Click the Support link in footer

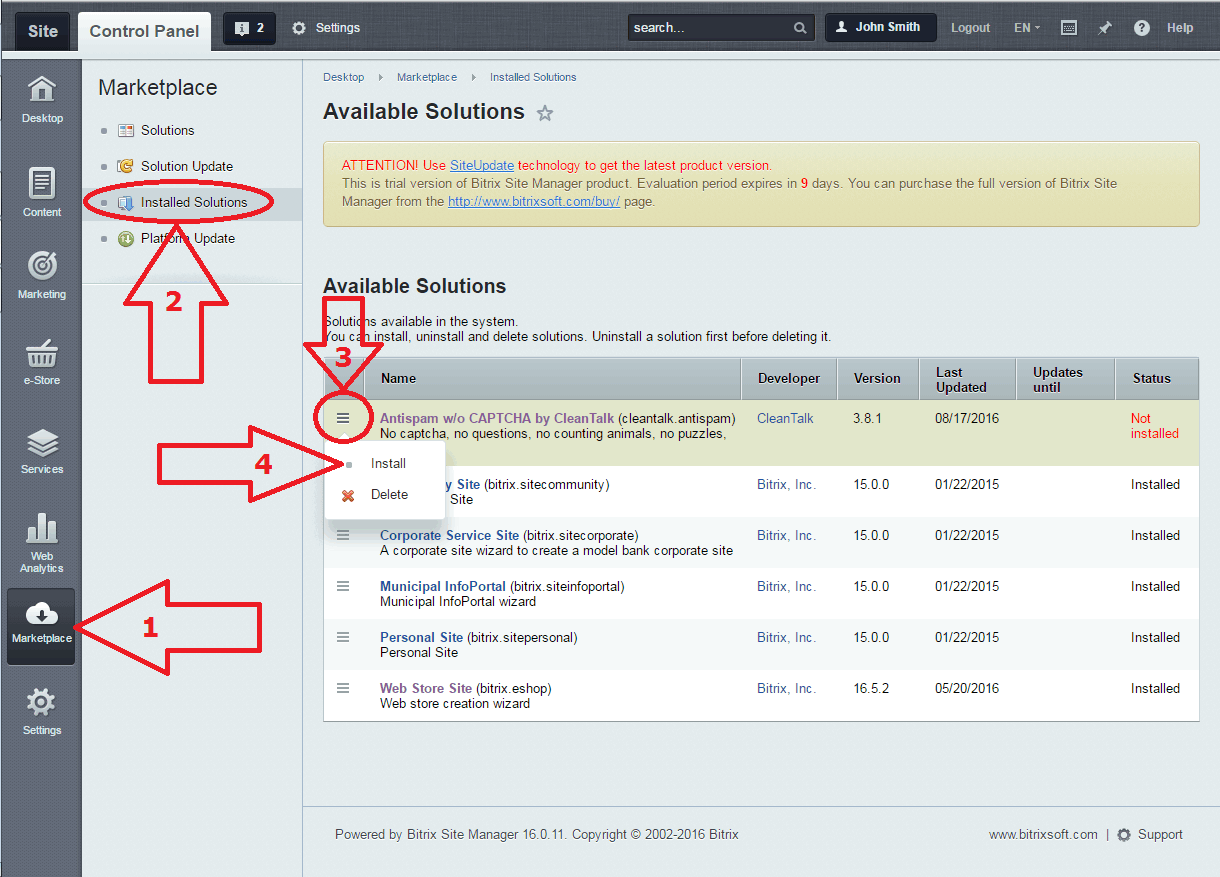click(1160, 834)
